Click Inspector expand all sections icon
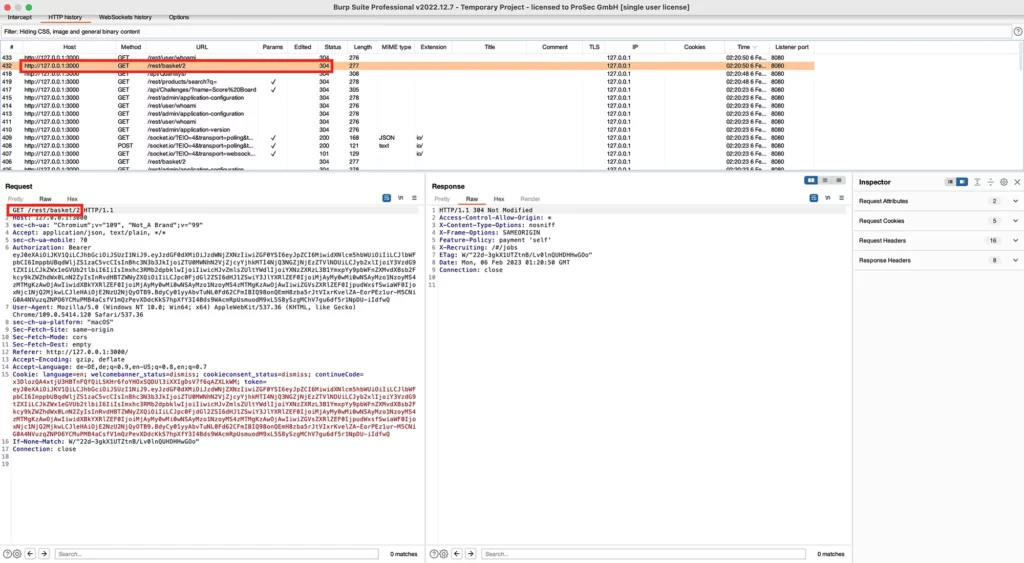1024x563 pixels. (x=977, y=182)
